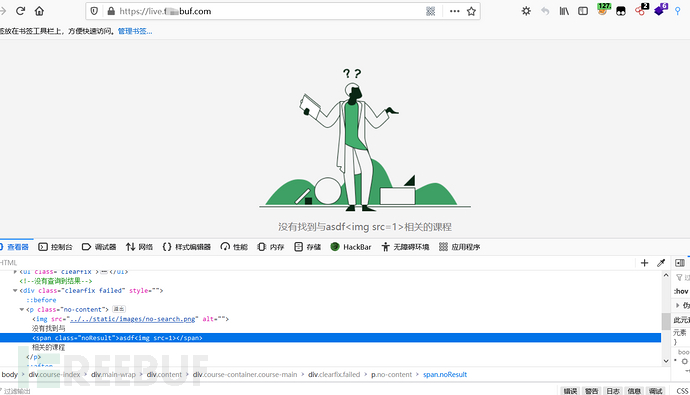Viewport: 690px width, 395px height.
Task: Open the page actions three-dot menu
Action: click(455, 11)
